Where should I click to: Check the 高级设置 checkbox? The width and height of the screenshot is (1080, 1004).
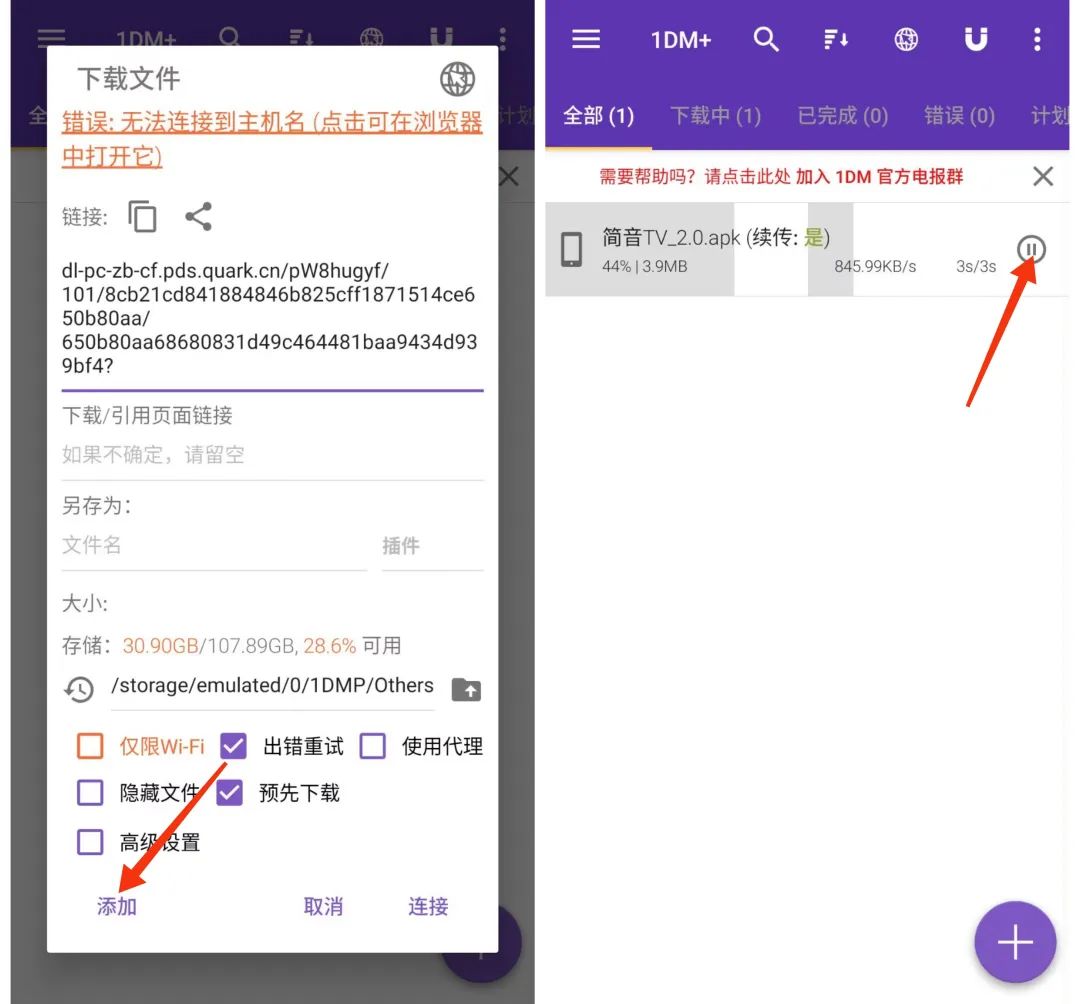[x=90, y=841]
